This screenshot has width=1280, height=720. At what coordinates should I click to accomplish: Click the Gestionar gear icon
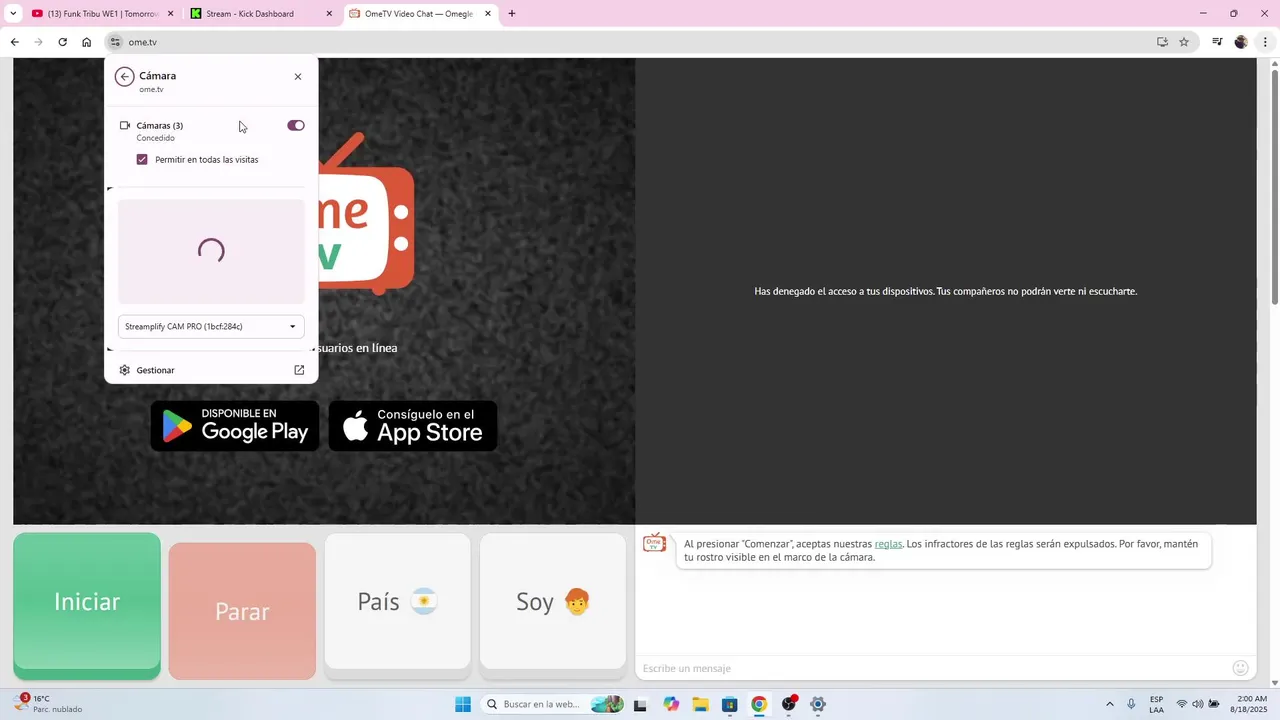125,370
